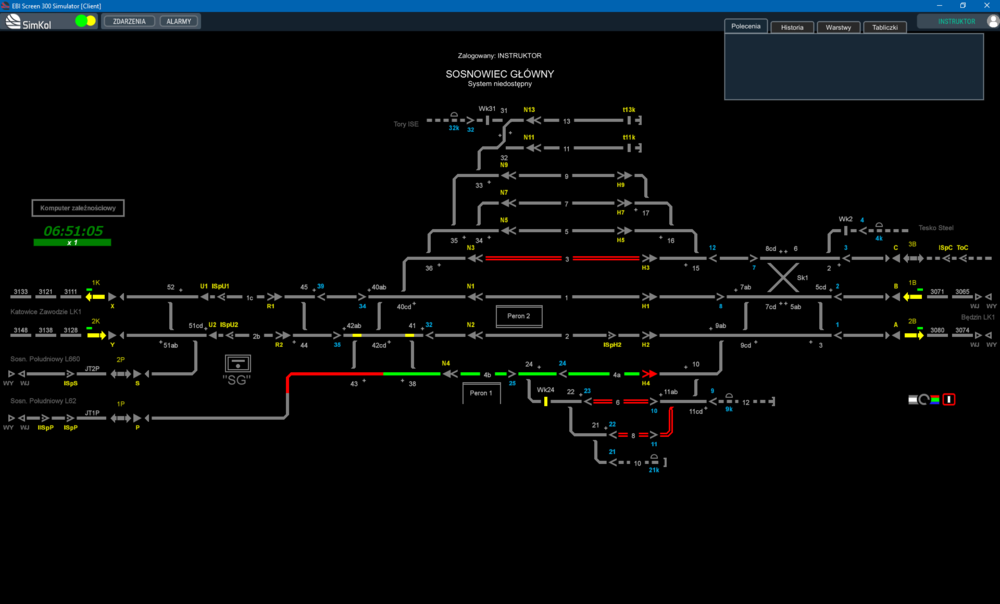Click the white rectangle legend icon

pos(913,400)
